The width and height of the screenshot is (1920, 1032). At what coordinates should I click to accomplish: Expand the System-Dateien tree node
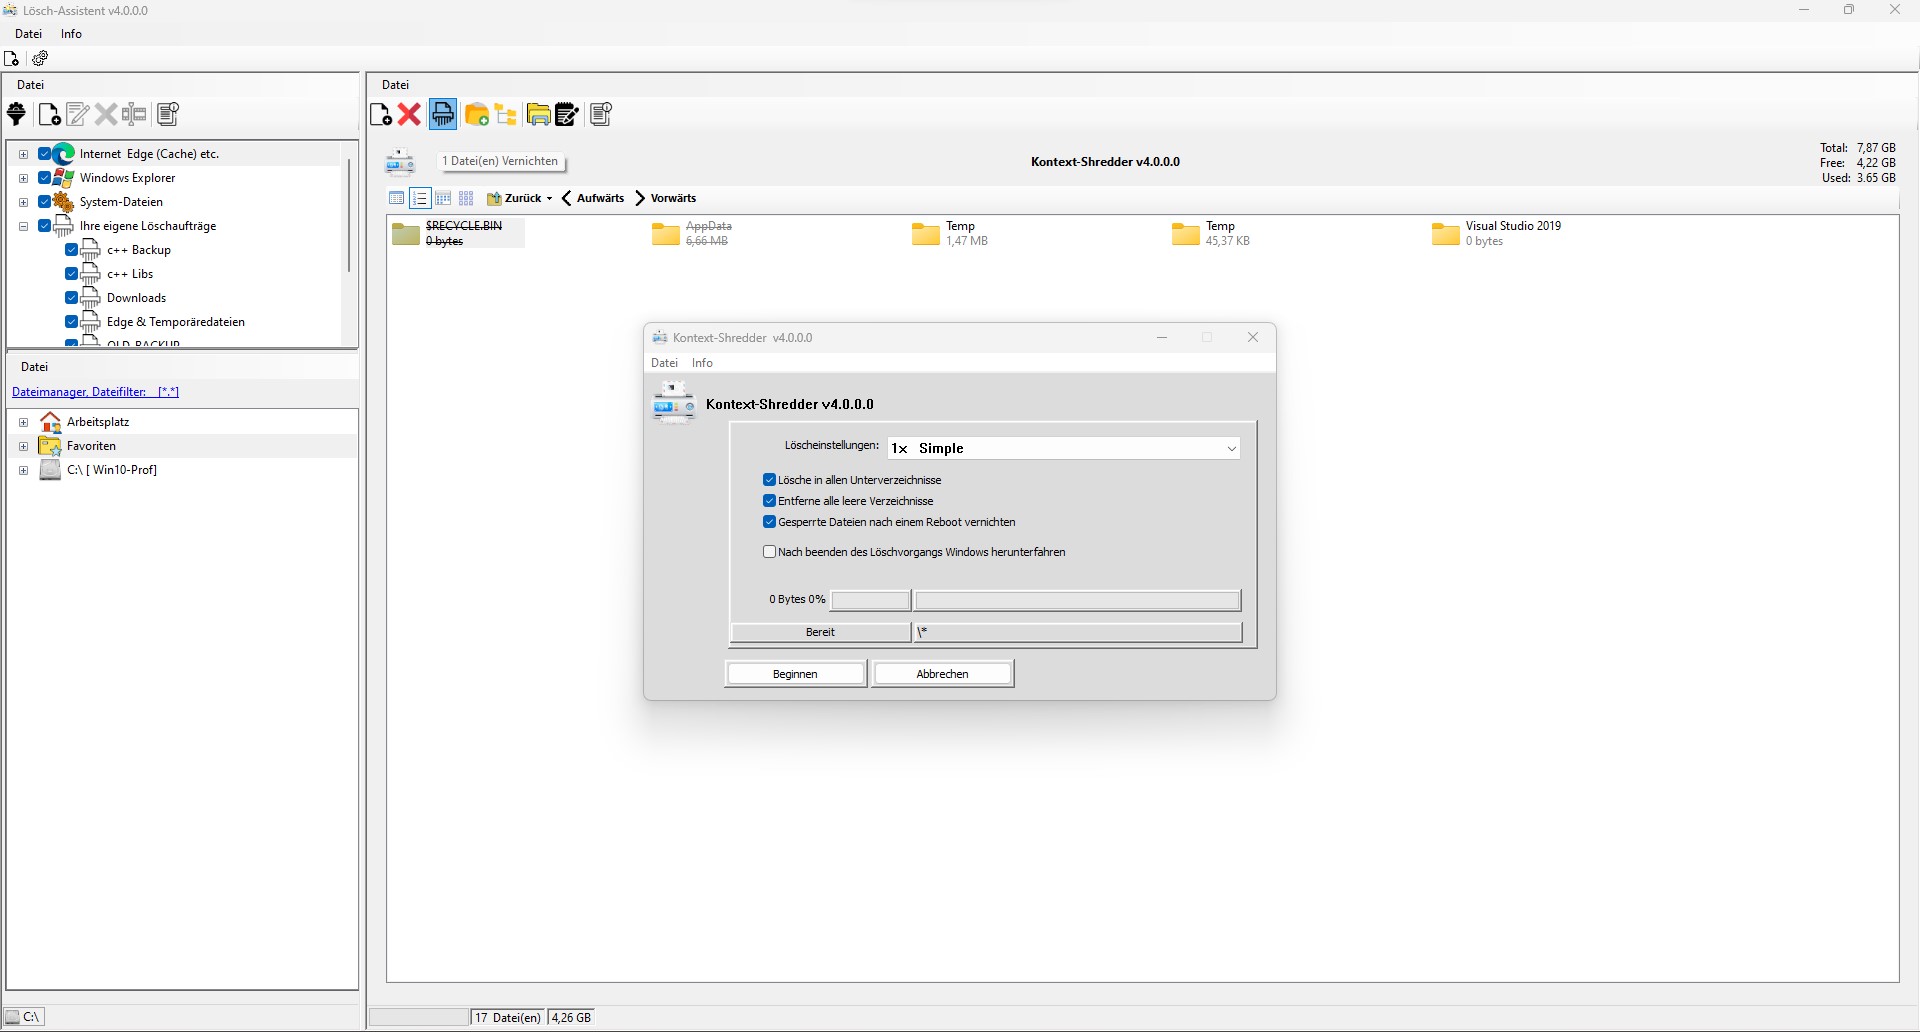tap(23, 202)
